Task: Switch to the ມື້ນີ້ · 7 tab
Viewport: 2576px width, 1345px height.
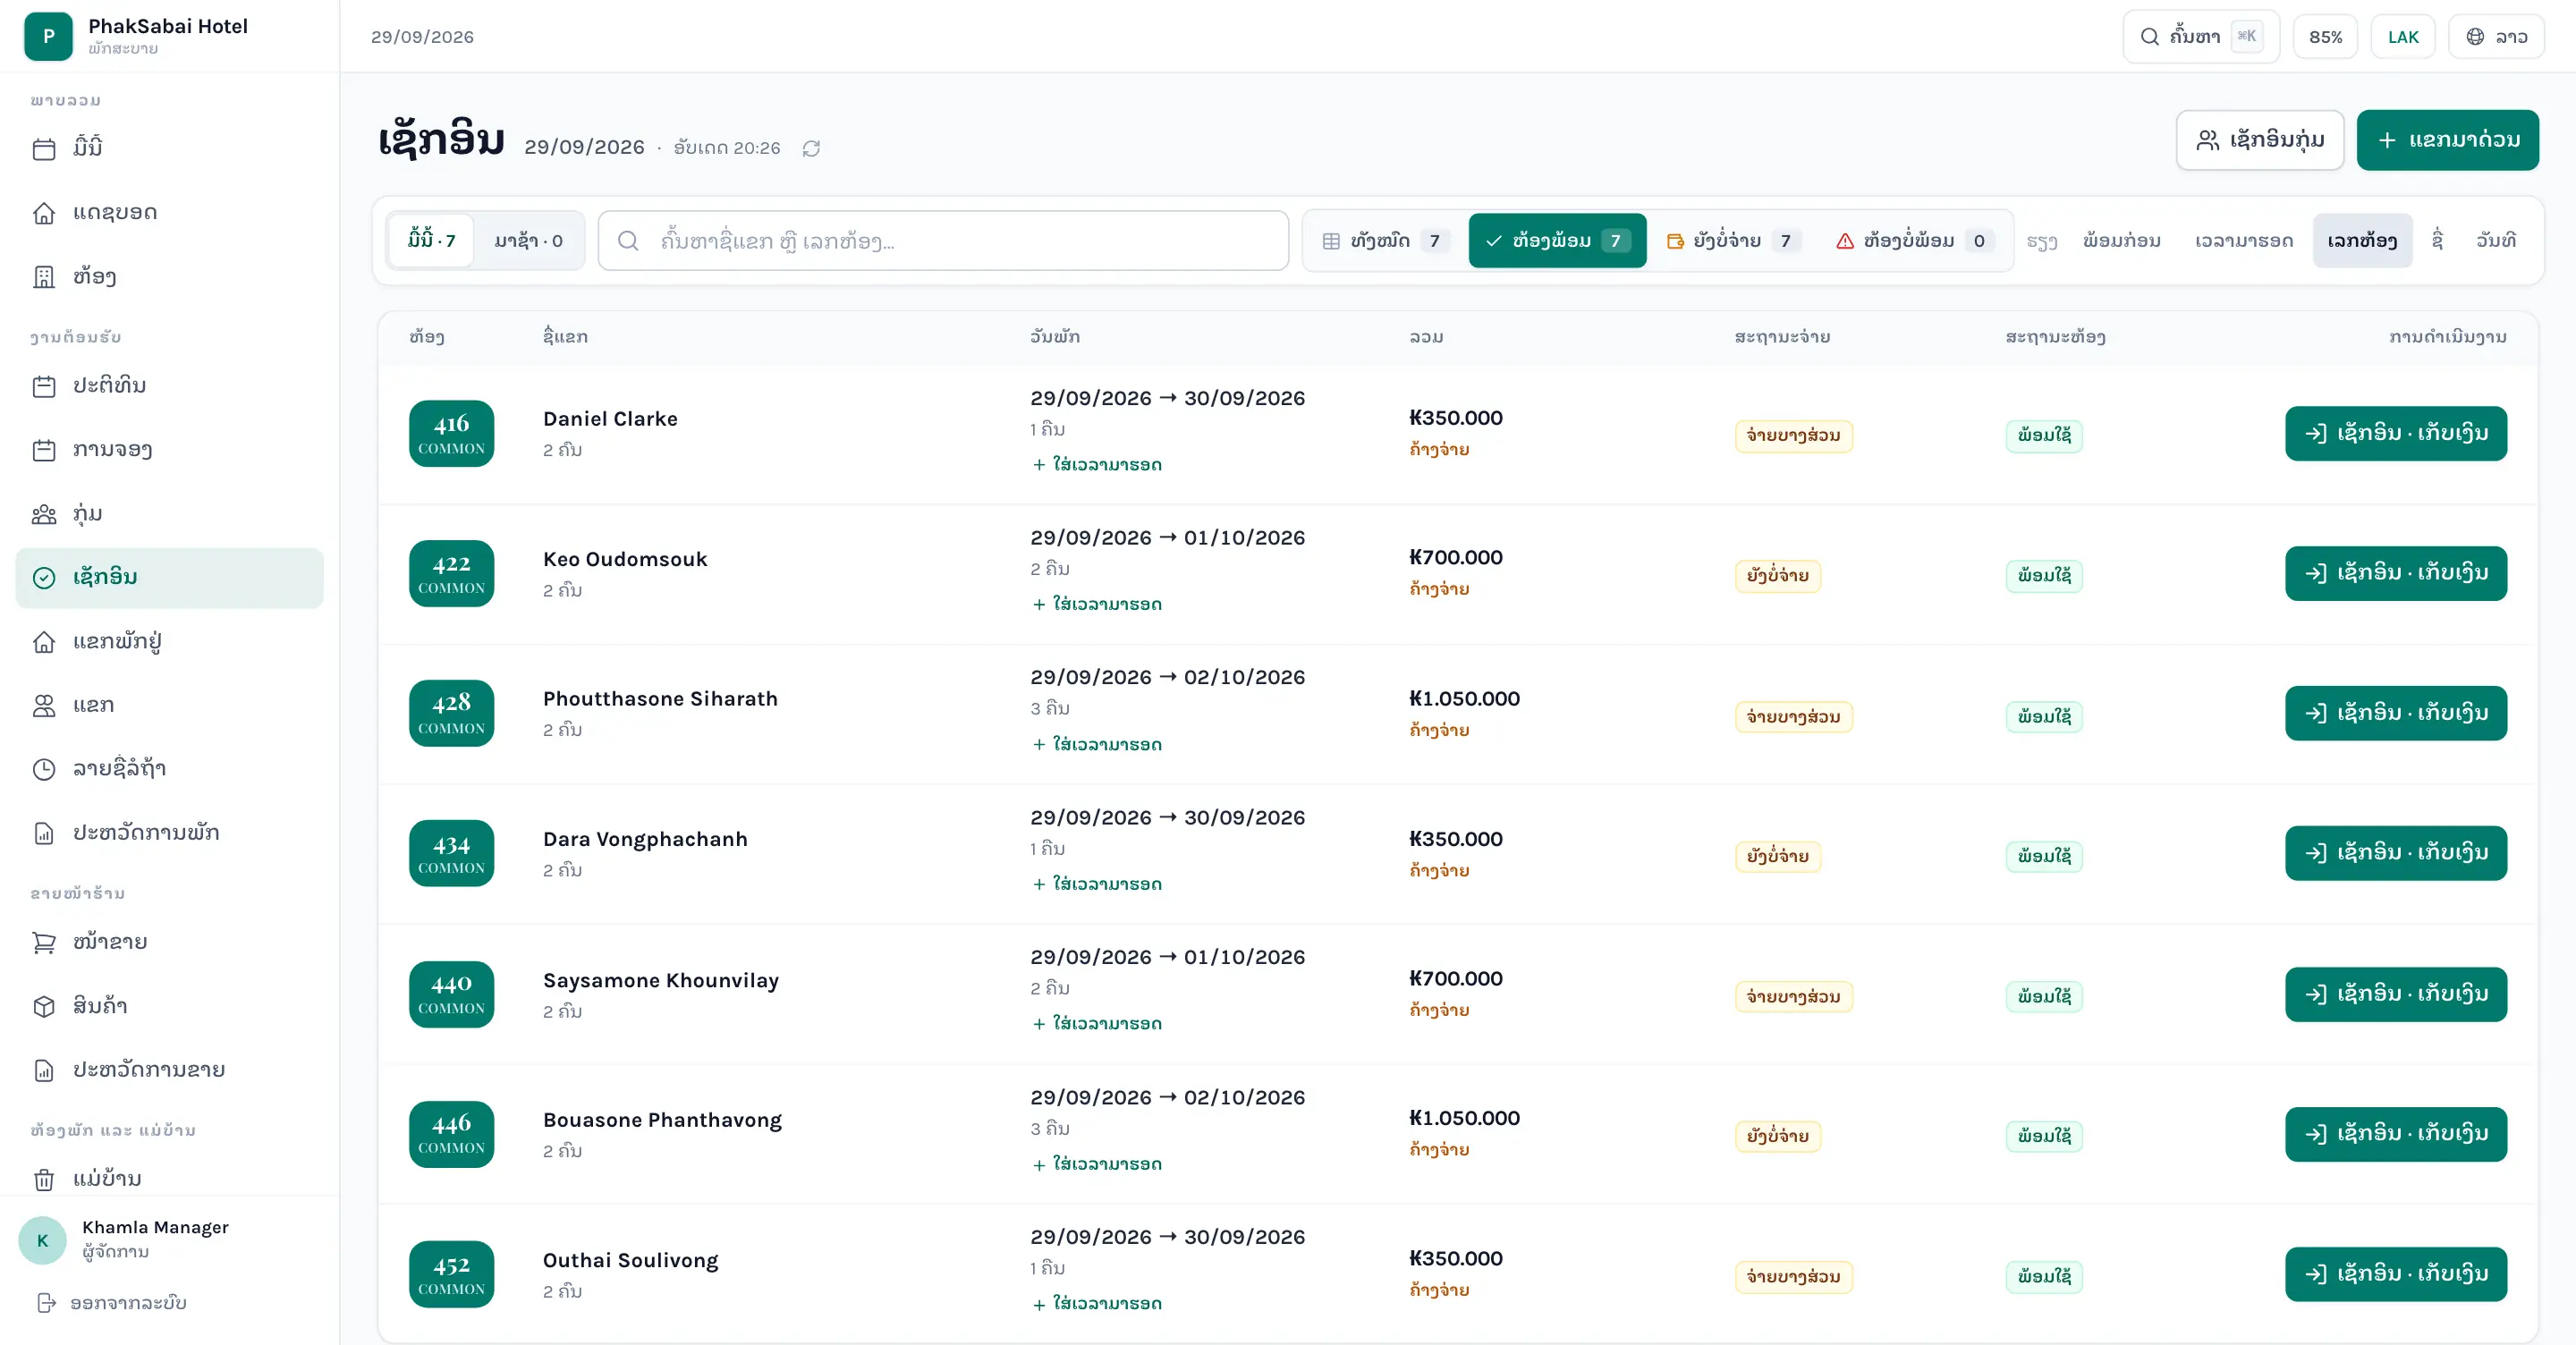Action: point(431,240)
